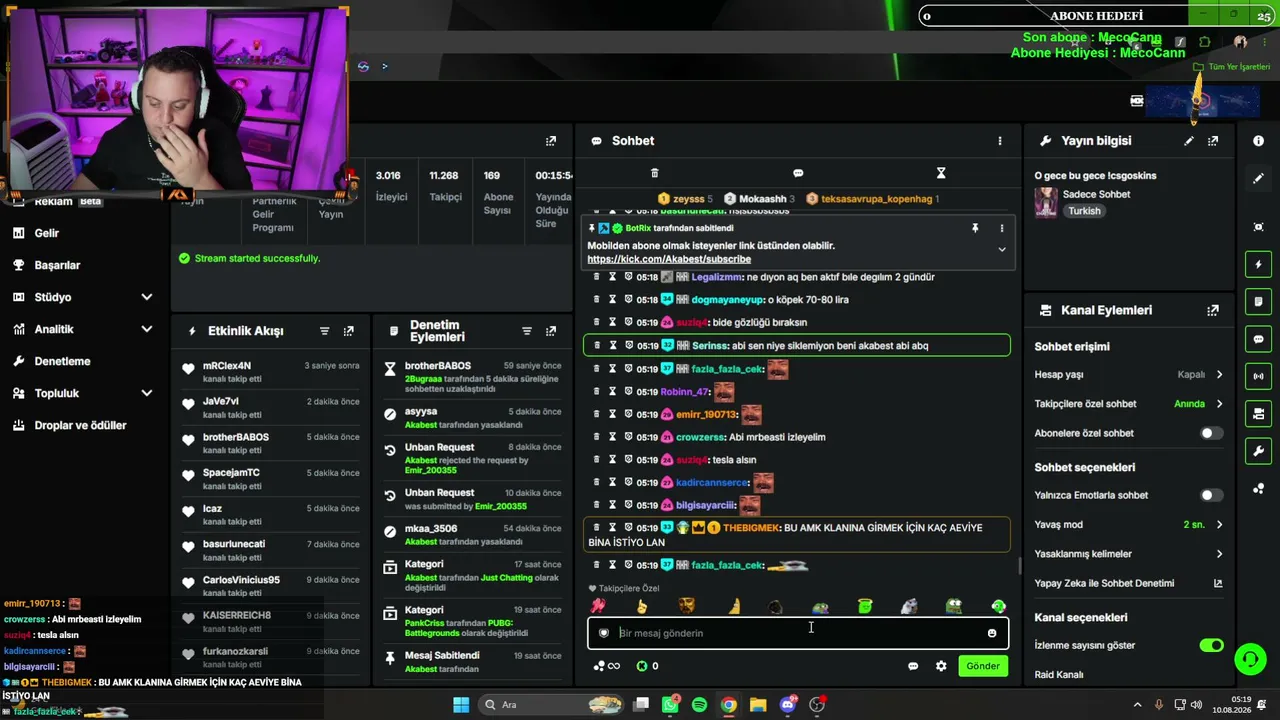Toggle Abonelere özel sohbet switch
Screen dimensions: 1280x720
(x=1211, y=433)
